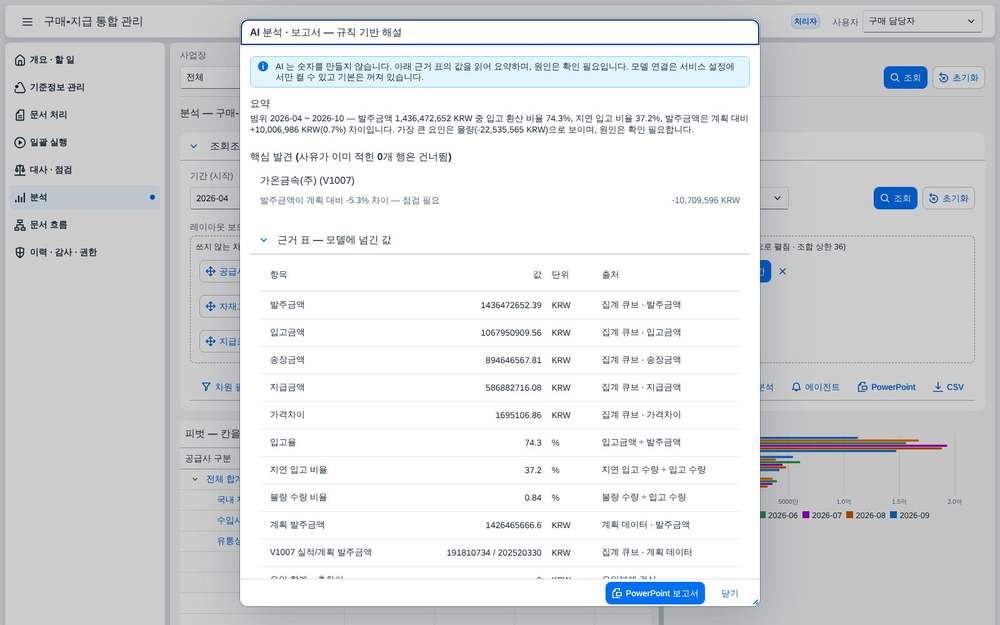This screenshot has width=1000, height=625.
Task: Download data via the CSV link
Action: click(948, 387)
